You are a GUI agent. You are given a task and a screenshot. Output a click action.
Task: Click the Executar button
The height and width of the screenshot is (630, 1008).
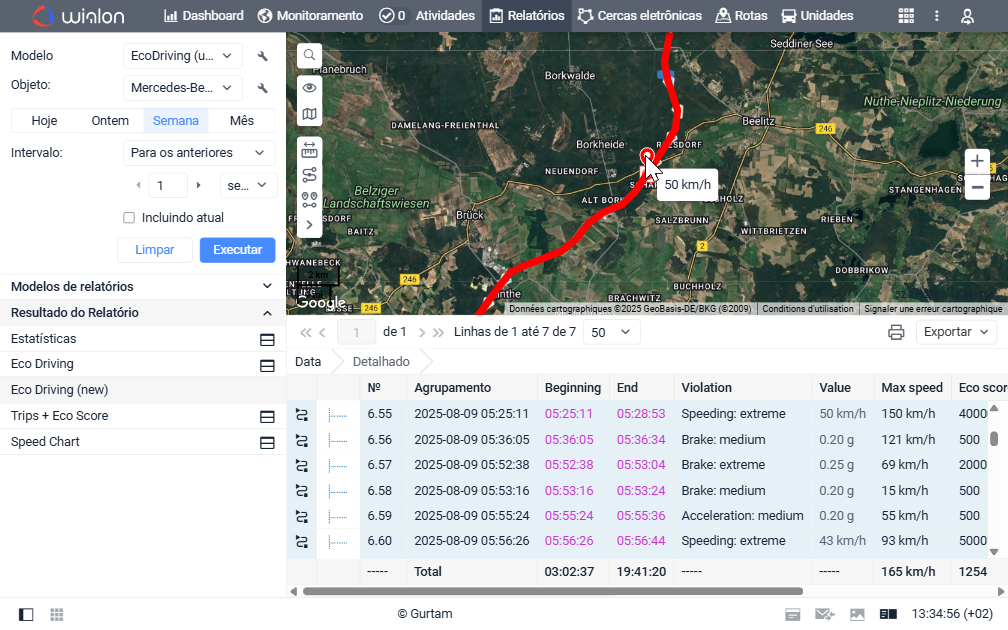[x=237, y=250]
